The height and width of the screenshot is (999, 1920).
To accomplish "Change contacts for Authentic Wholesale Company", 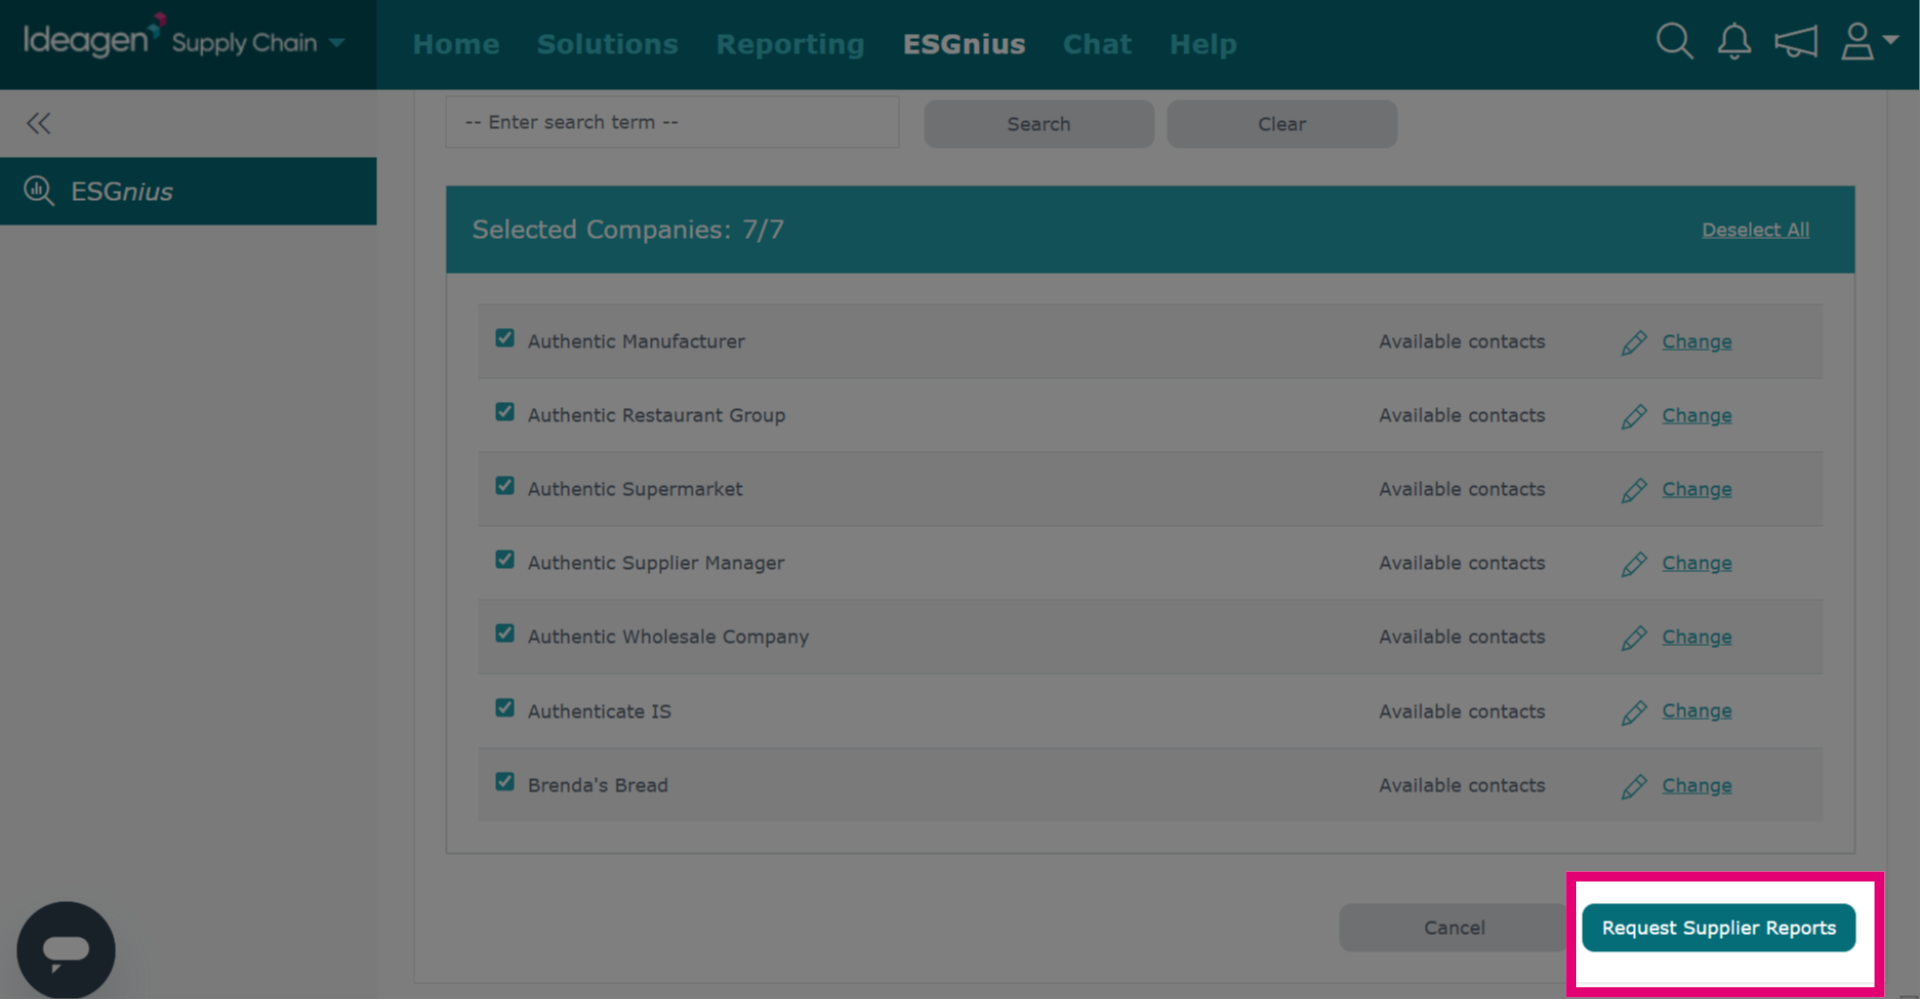I will 1697,638.
